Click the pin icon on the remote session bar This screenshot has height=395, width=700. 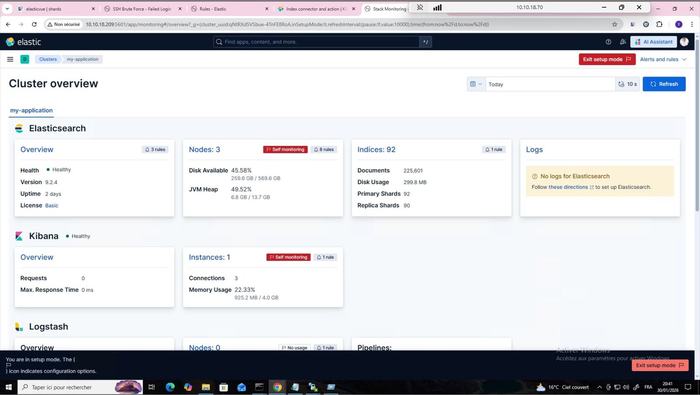coord(420,7)
